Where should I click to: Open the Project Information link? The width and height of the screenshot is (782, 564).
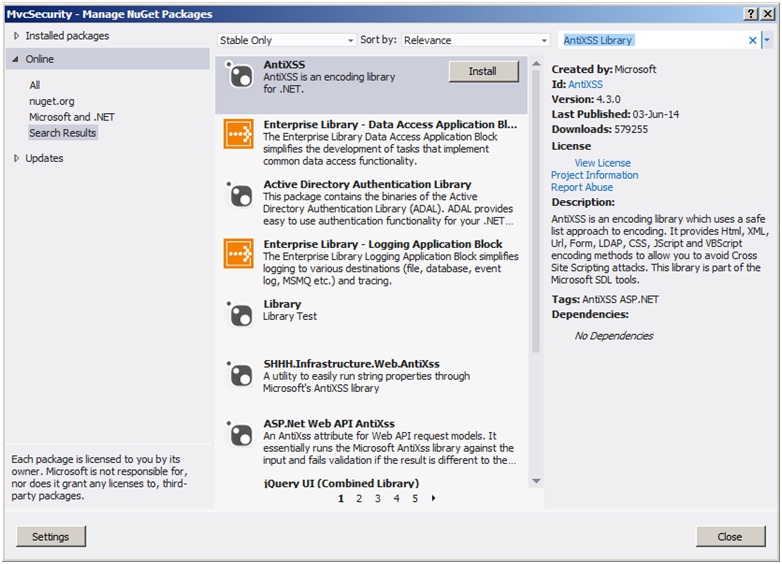point(594,175)
